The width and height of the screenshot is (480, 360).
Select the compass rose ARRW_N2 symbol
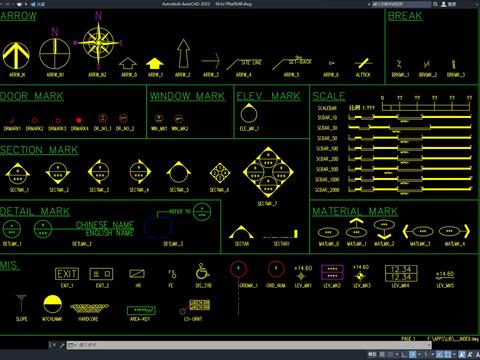coord(98,43)
